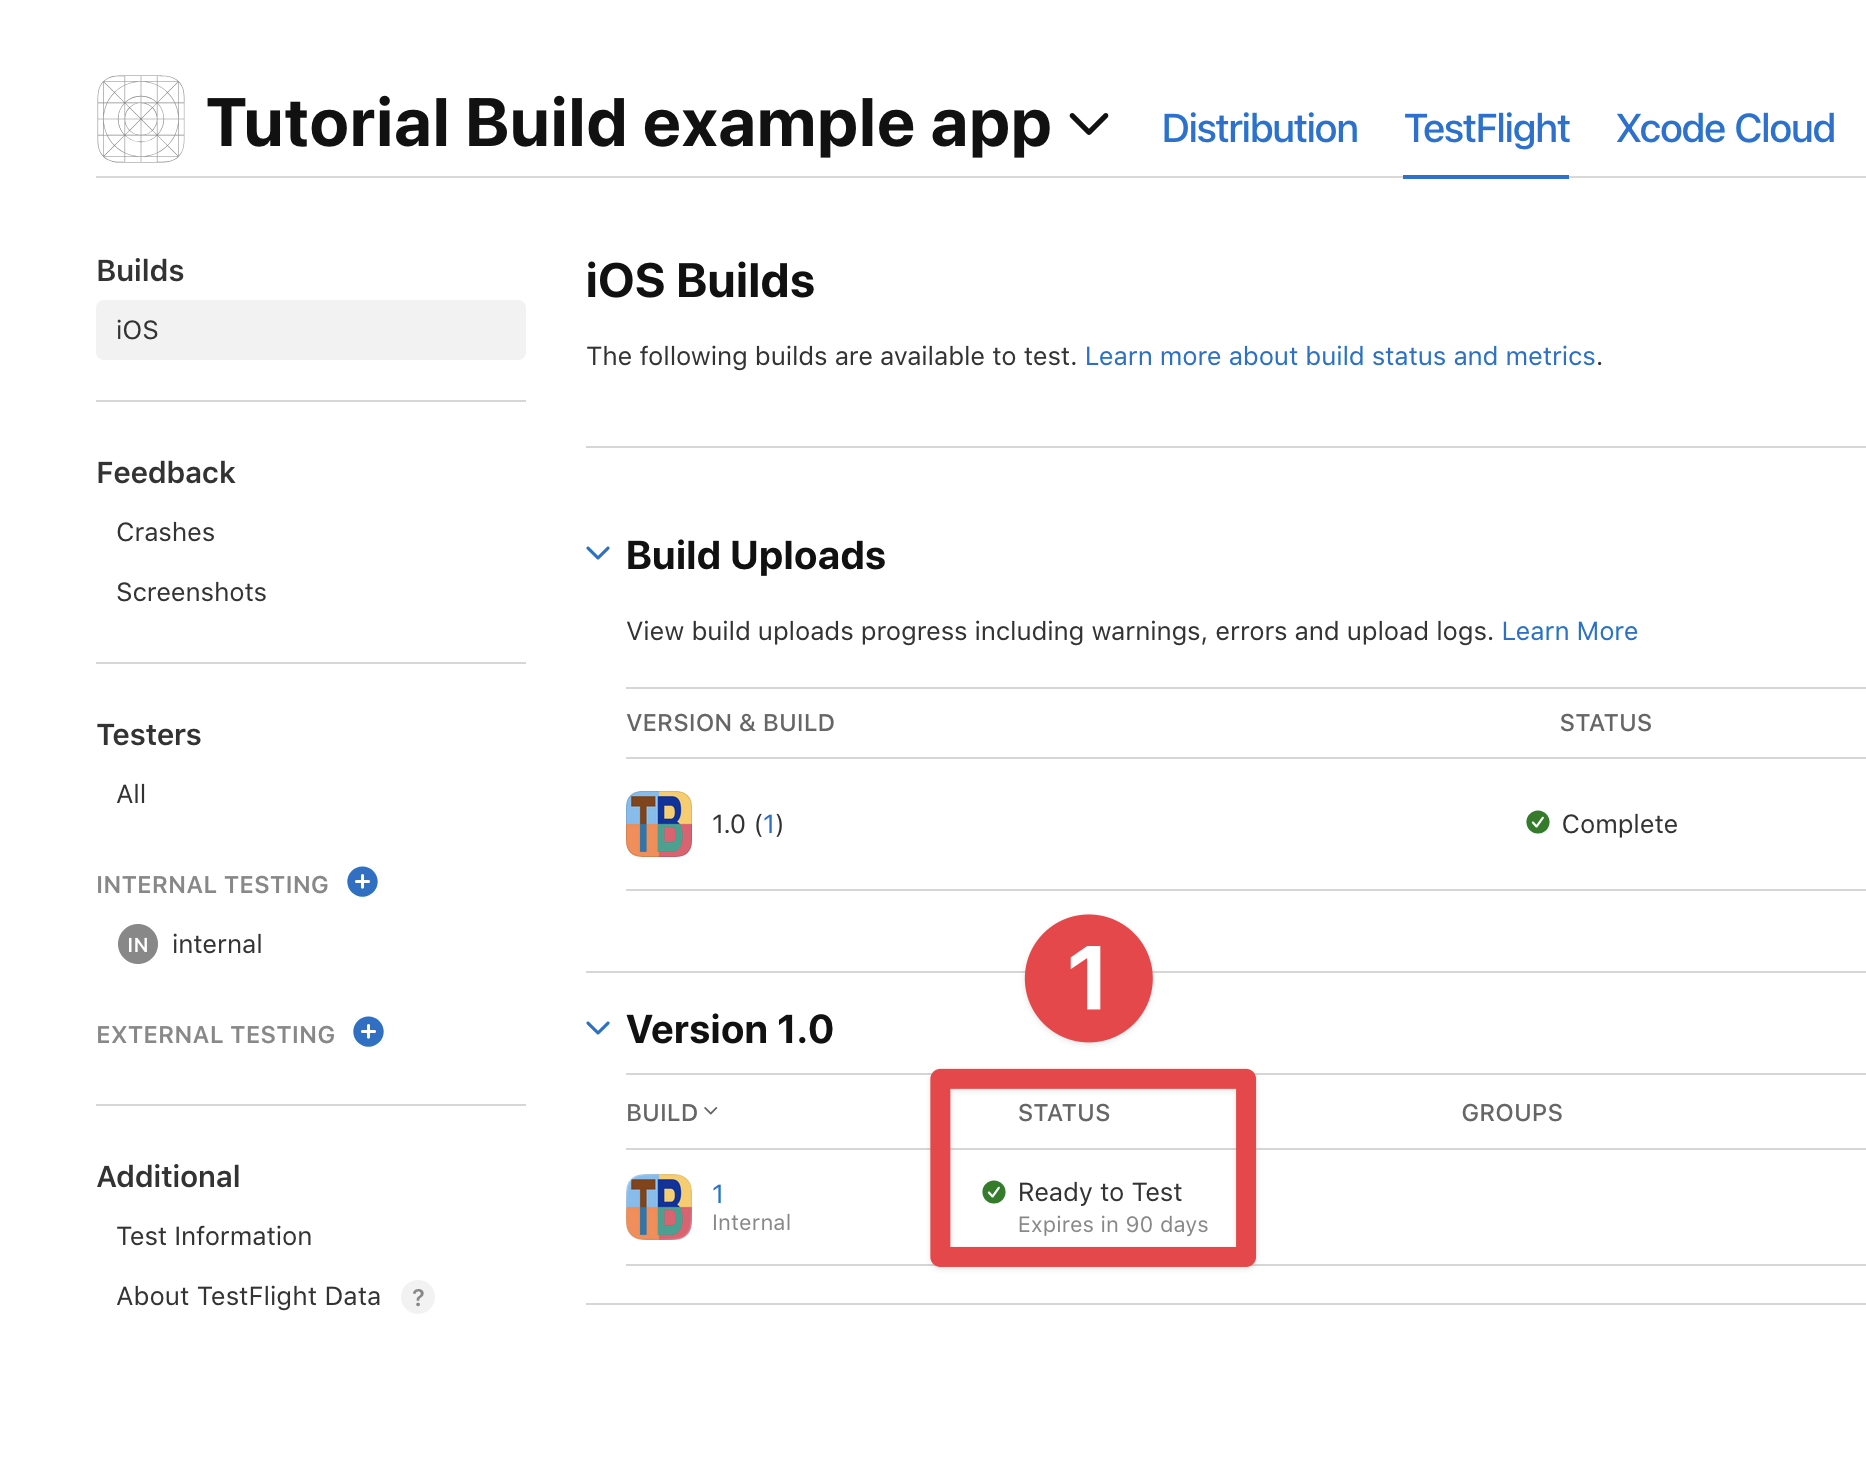The width and height of the screenshot is (1866, 1466).
Task: Add an External Testing group via plus icon
Action: (x=368, y=1032)
